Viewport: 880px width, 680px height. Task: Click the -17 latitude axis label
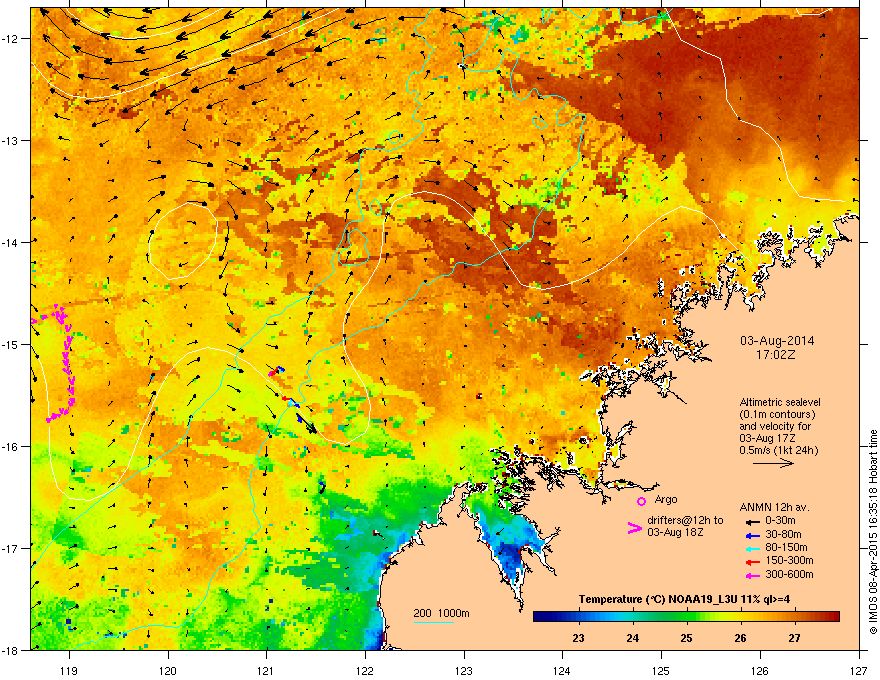11,548
